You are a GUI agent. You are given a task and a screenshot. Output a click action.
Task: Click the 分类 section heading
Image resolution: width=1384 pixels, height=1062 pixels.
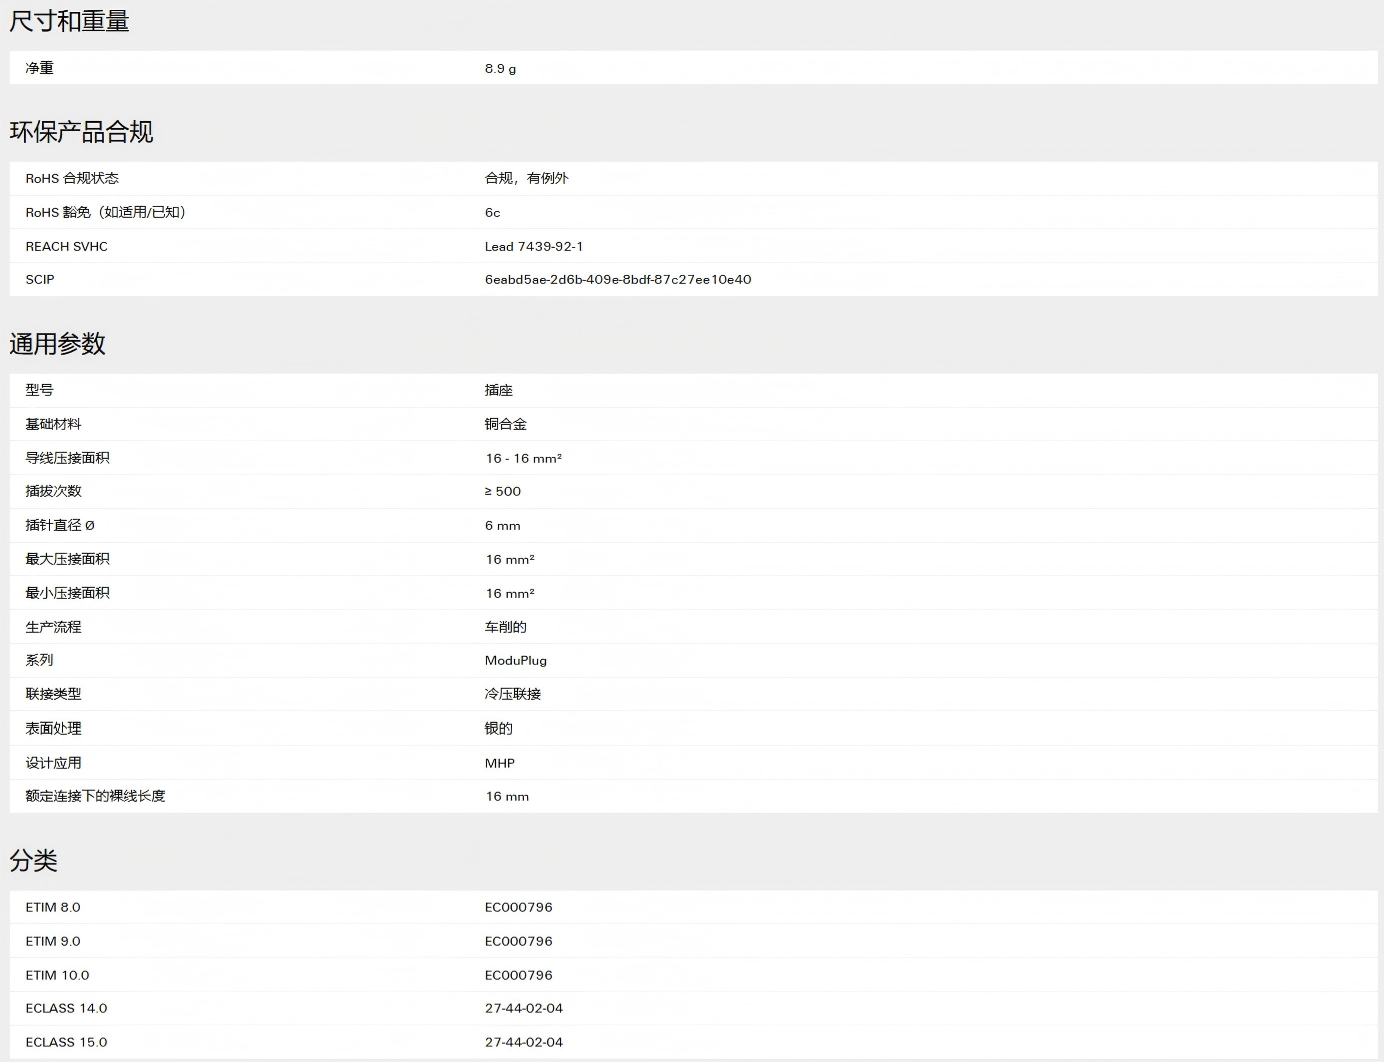coord(33,860)
